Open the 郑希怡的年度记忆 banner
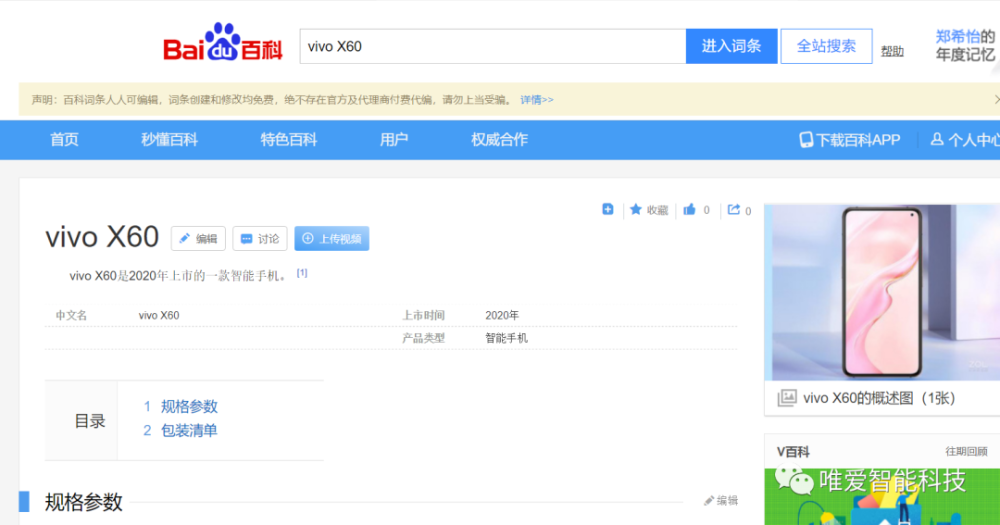 [x=965, y=46]
